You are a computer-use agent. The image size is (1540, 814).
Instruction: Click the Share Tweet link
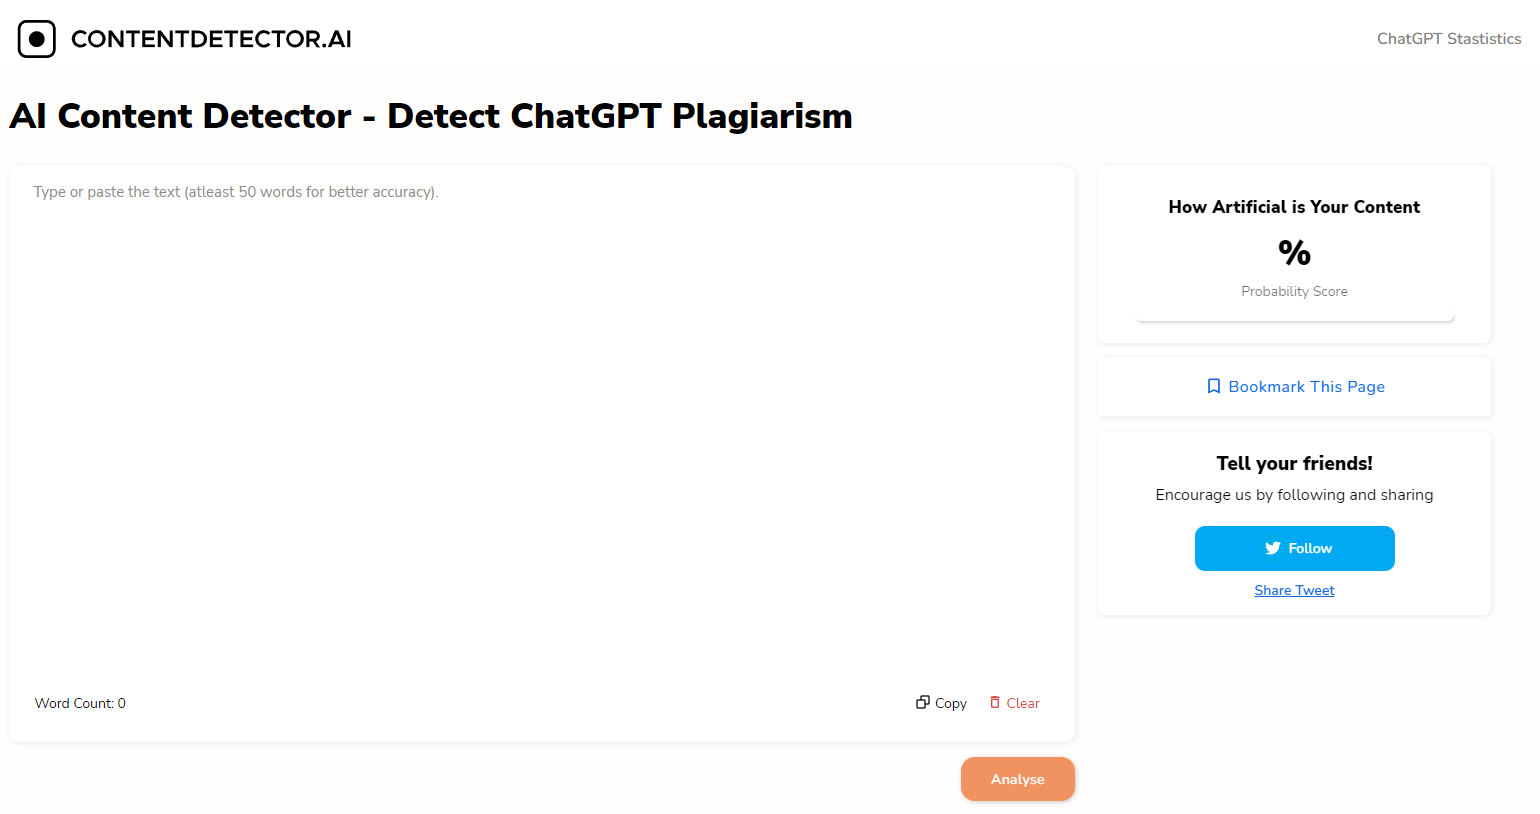(x=1294, y=590)
